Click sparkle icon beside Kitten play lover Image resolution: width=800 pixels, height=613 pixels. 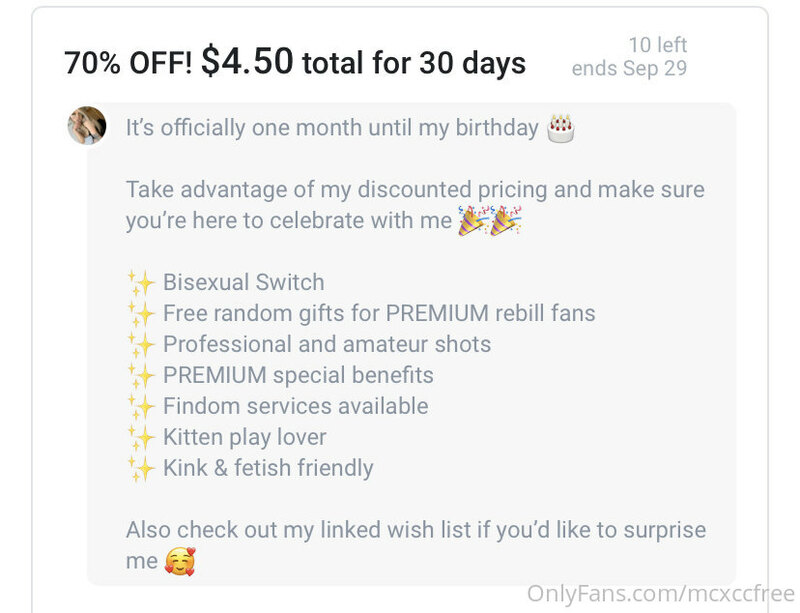click(x=141, y=437)
